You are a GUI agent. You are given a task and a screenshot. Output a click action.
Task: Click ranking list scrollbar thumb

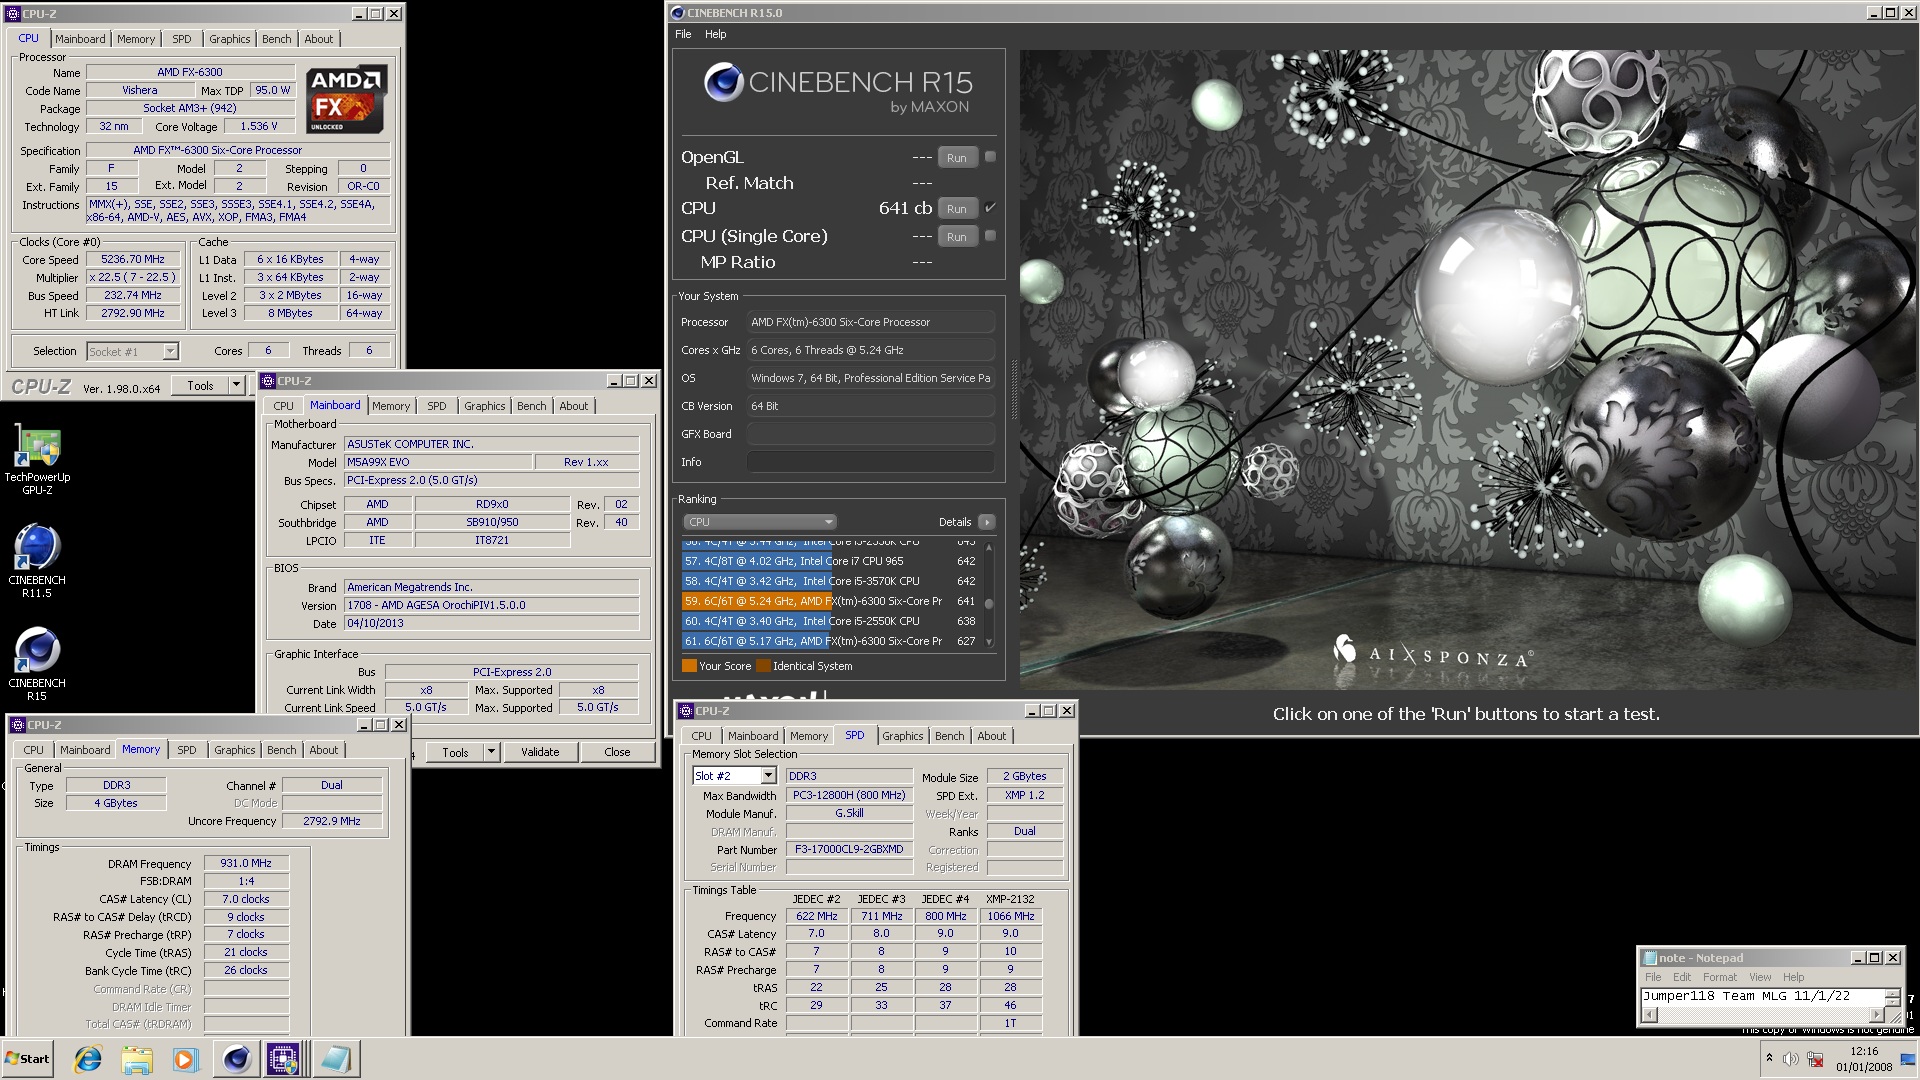coord(989,603)
